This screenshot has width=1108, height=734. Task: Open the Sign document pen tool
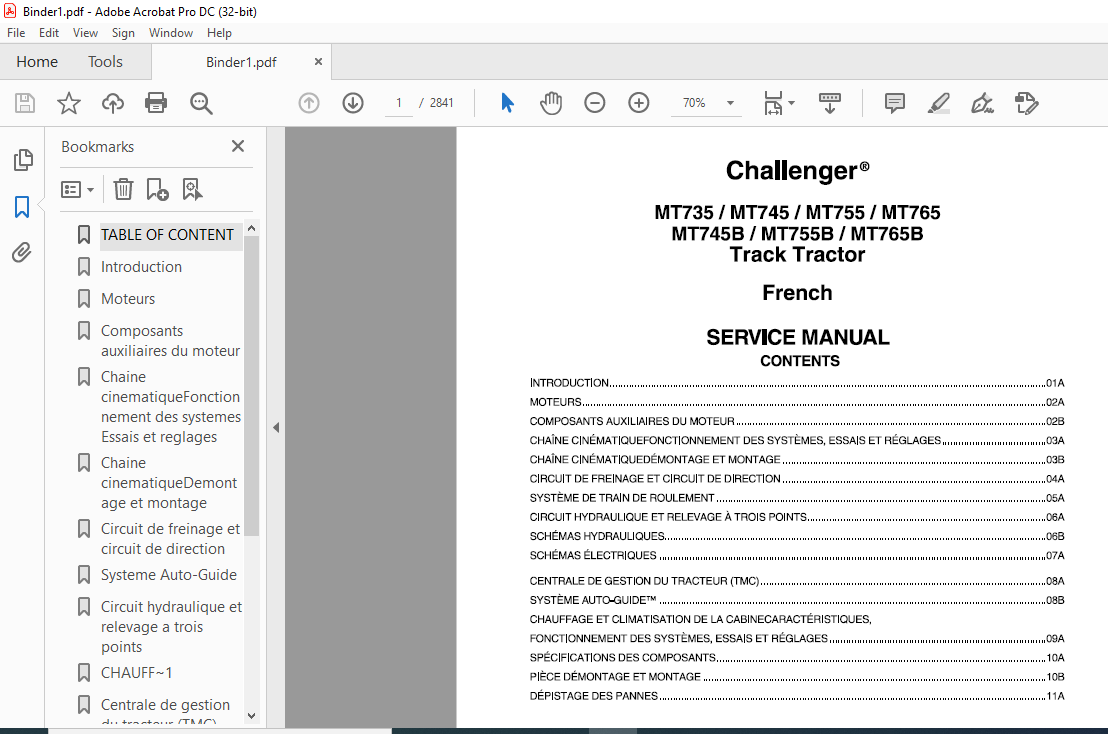click(982, 103)
